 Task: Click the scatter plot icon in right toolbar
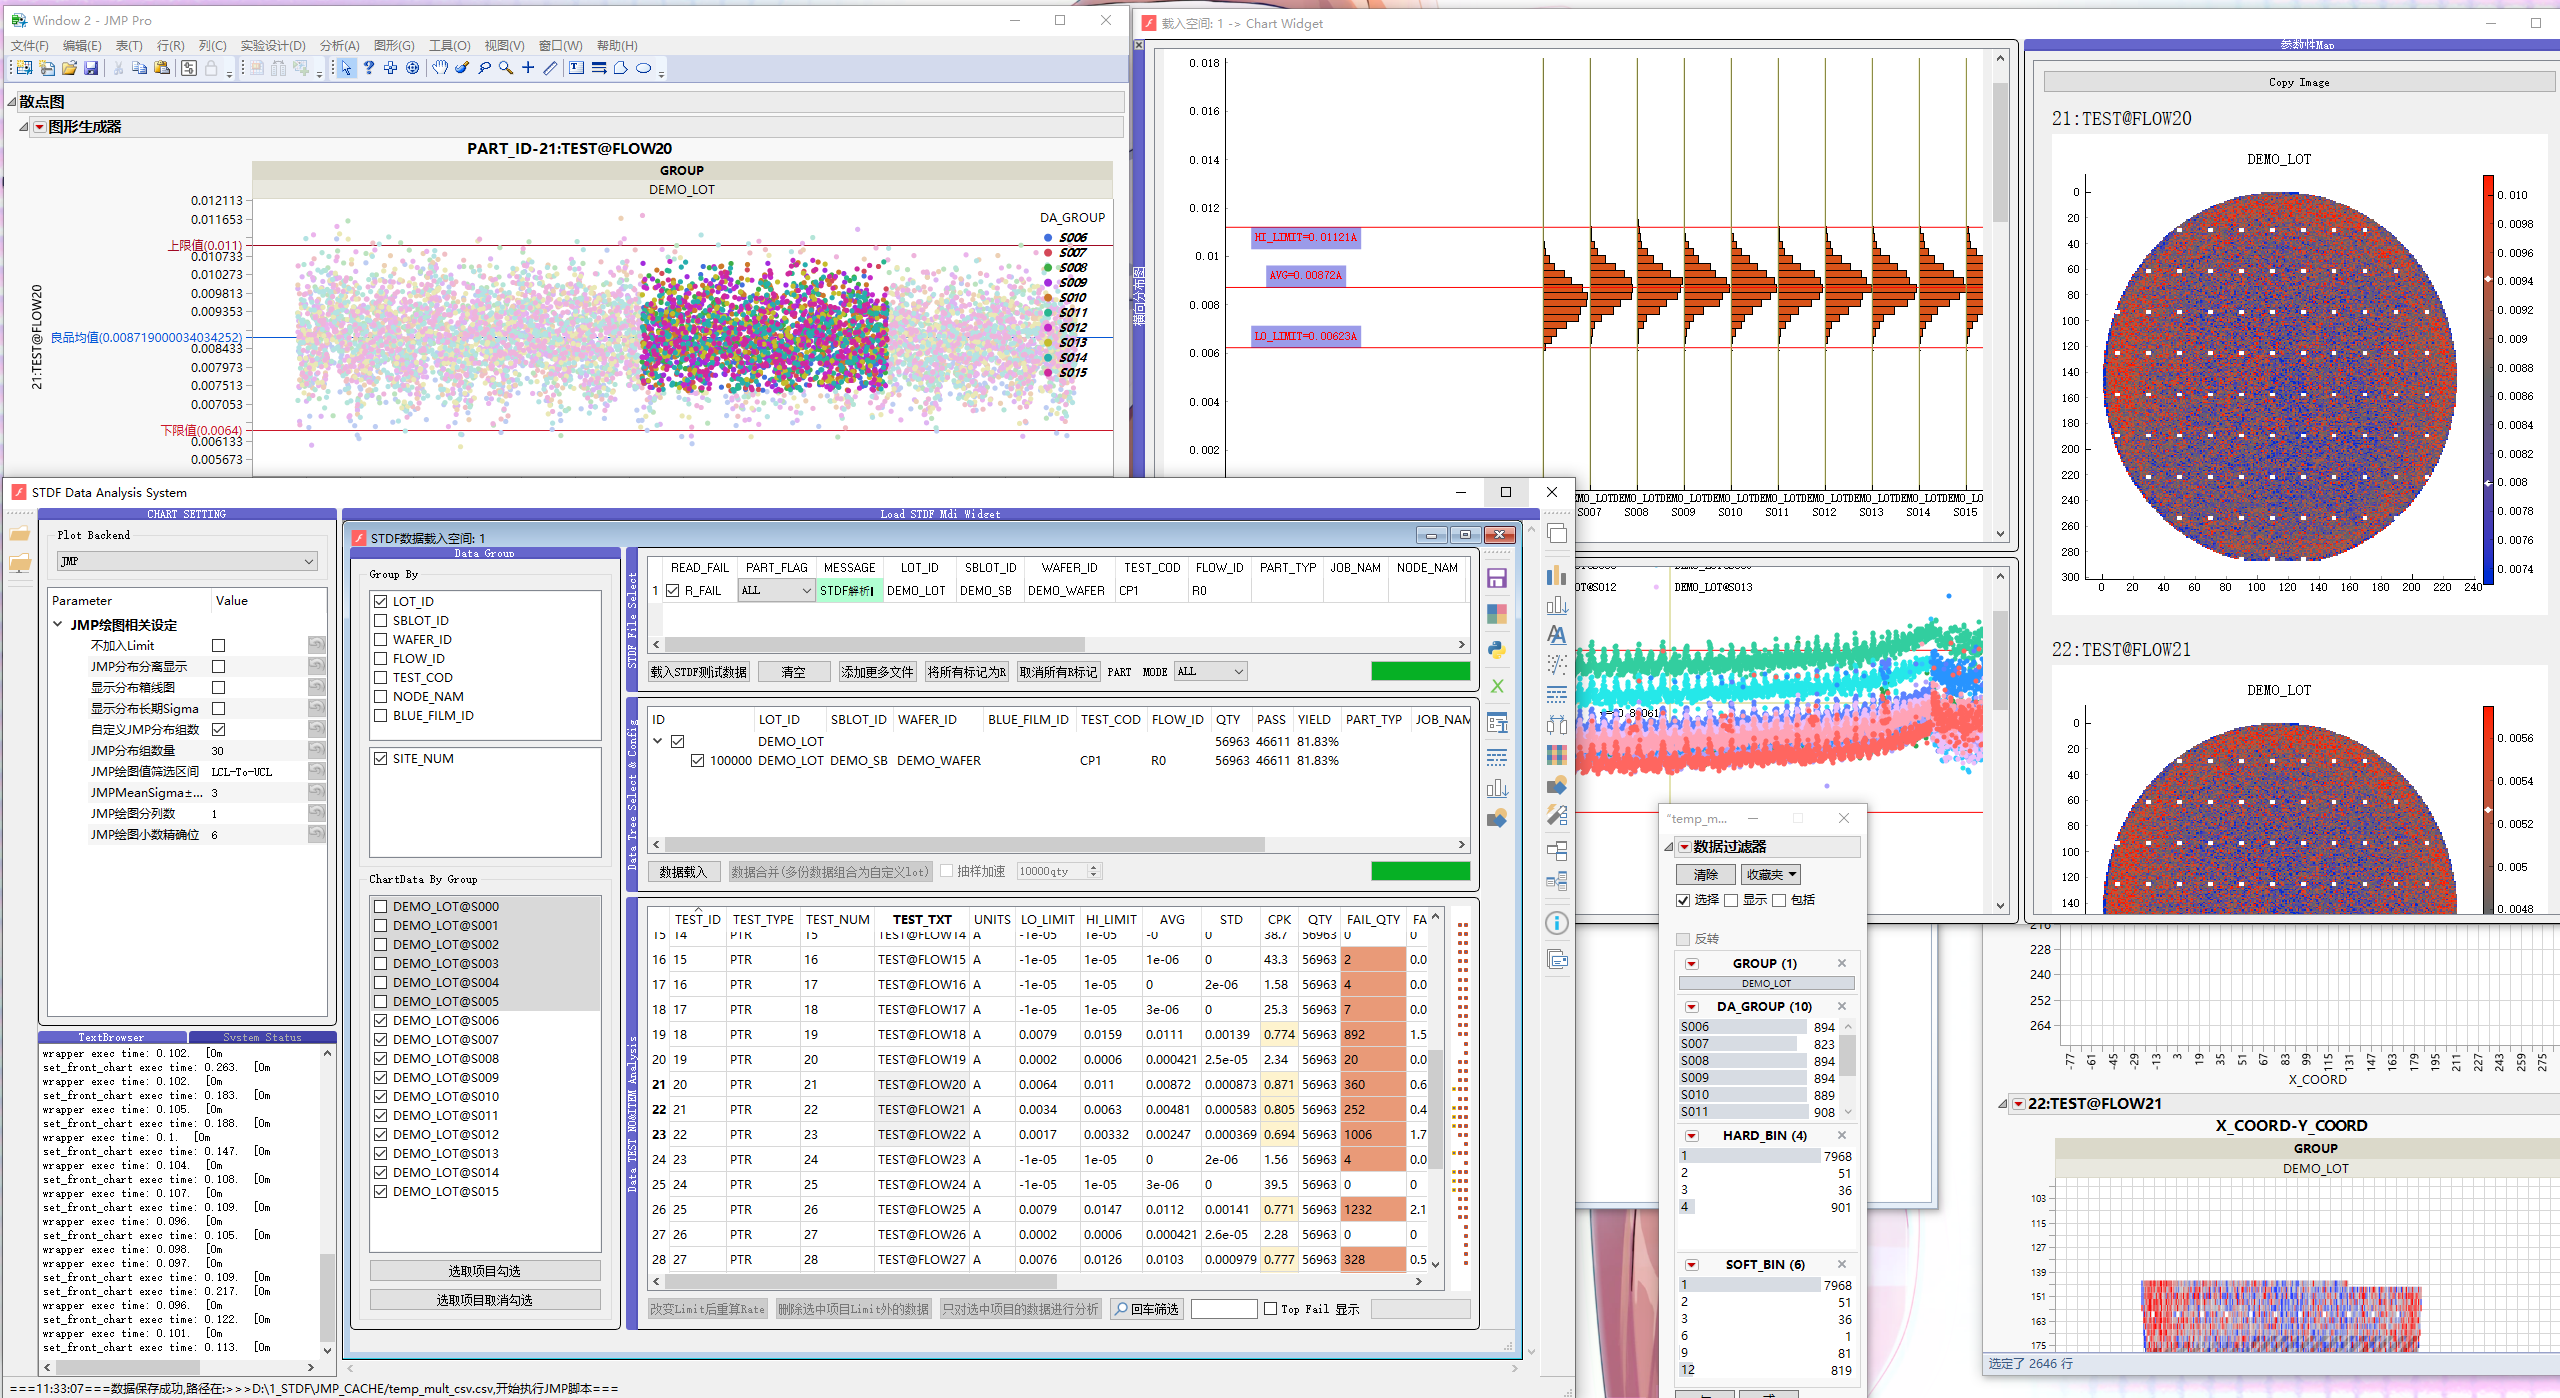[x=1556, y=664]
